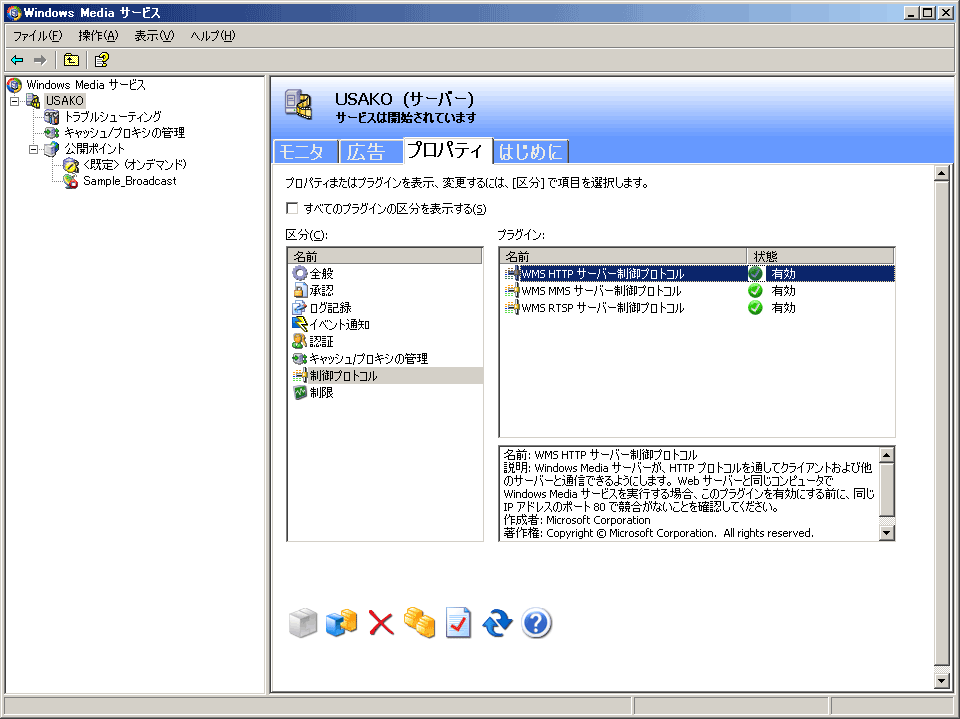
Task: Click the description box scroll up arrow
Action: (x=887, y=454)
